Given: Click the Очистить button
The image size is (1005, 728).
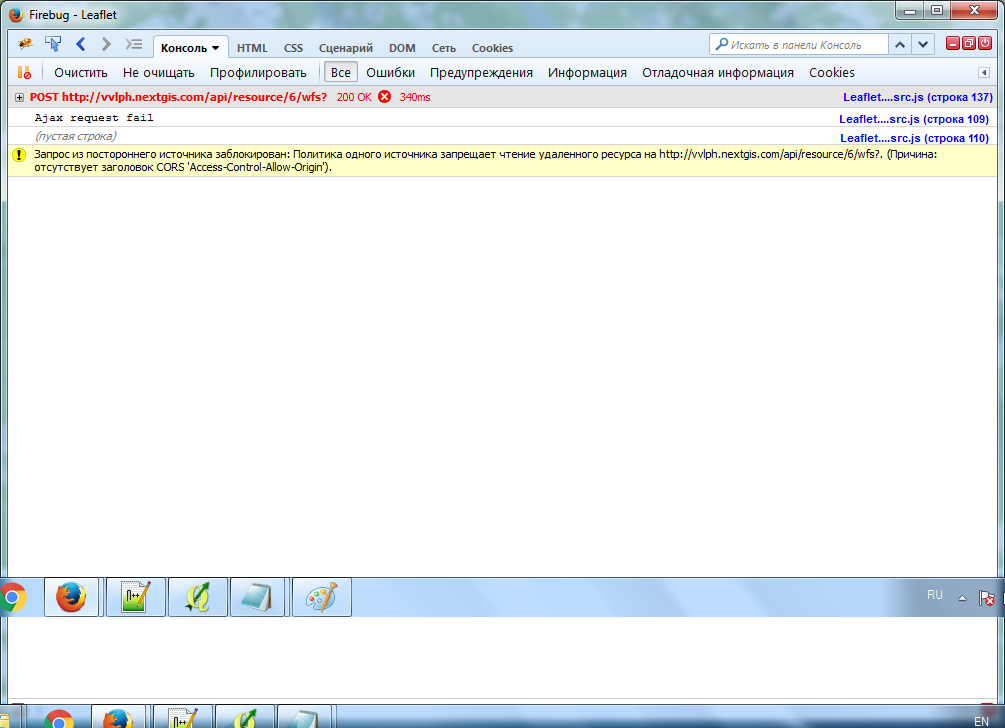Looking at the screenshot, I should [81, 72].
